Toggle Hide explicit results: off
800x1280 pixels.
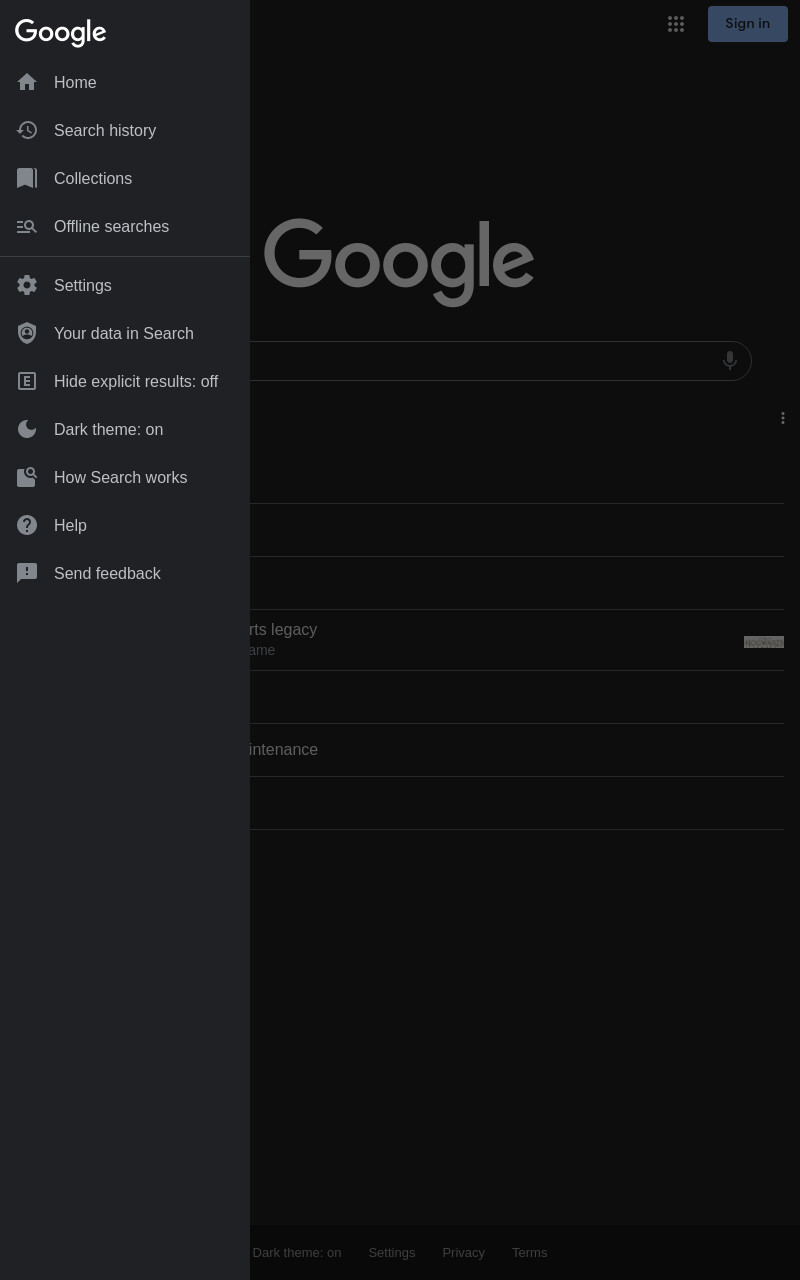coord(125,381)
